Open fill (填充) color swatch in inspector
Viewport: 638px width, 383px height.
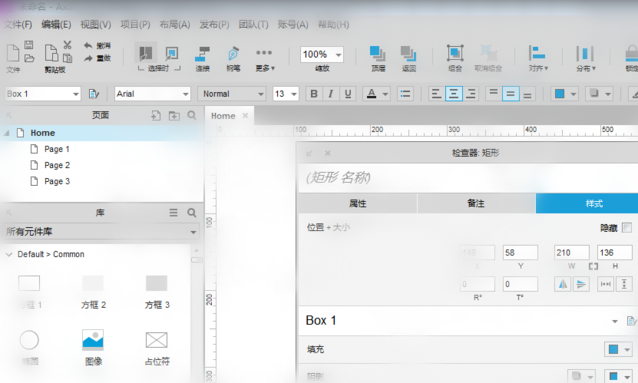pos(613,349)
